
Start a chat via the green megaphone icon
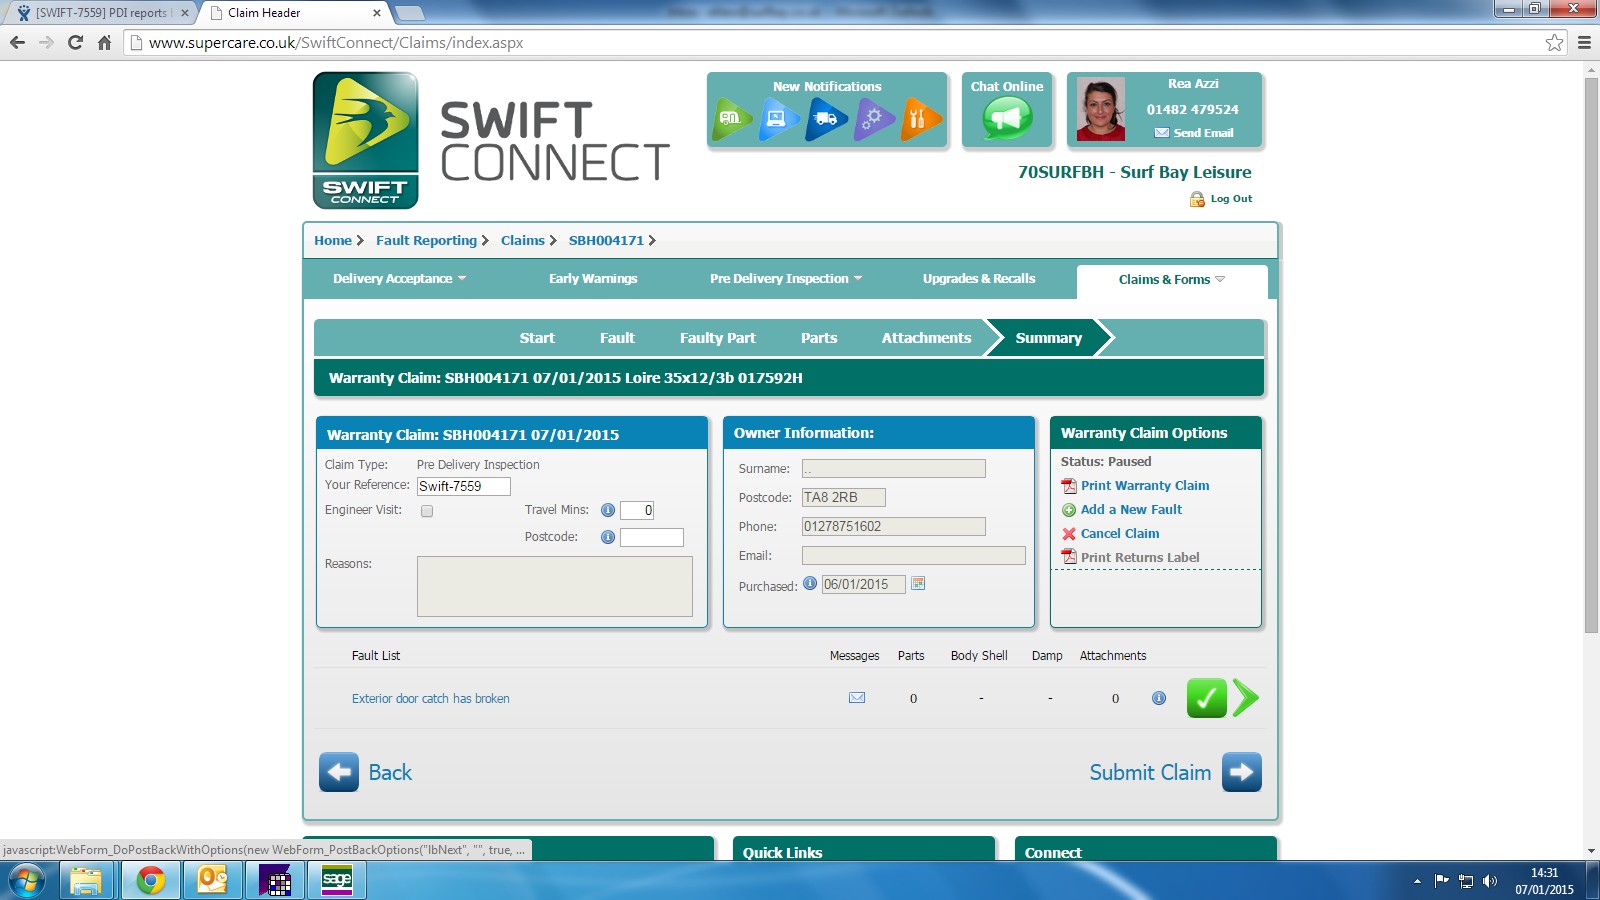pos(1006,119)
